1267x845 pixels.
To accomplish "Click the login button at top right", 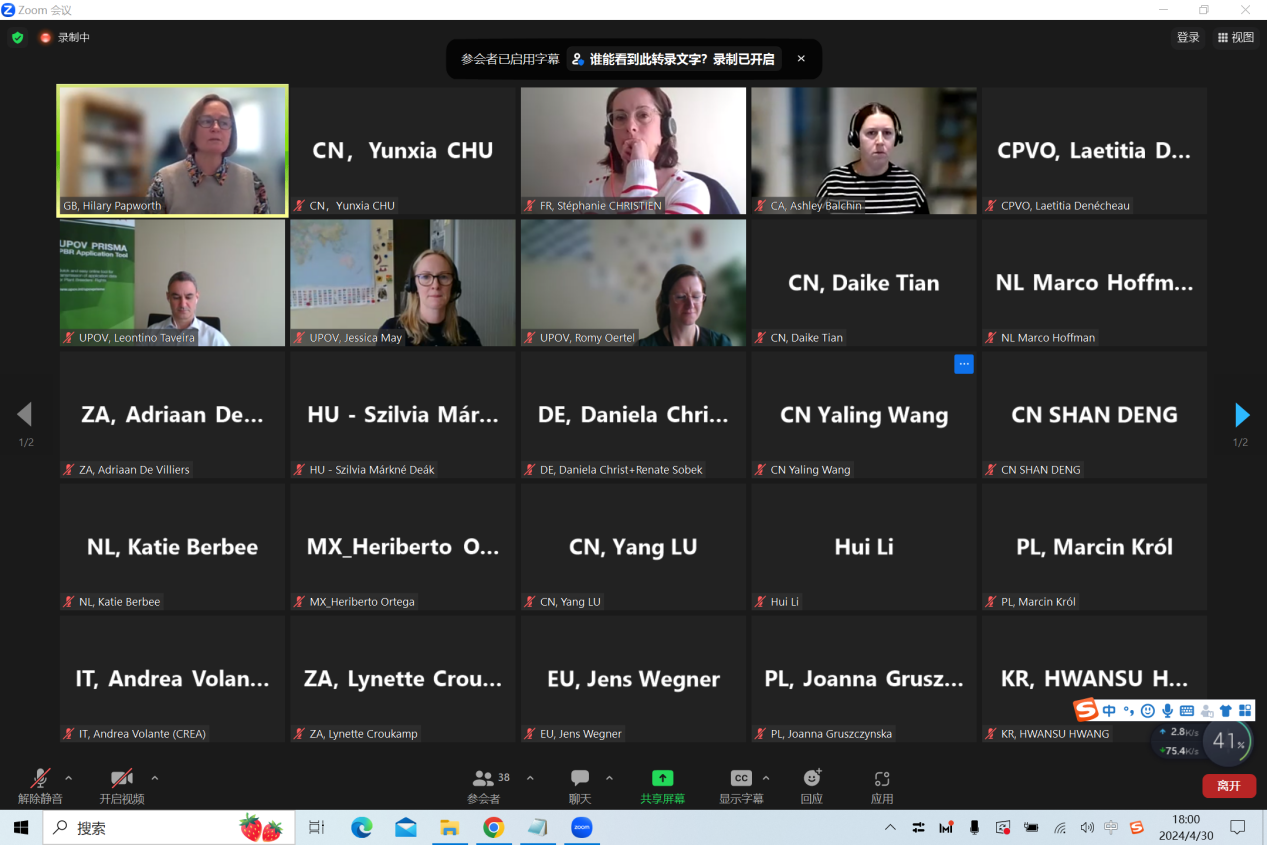I will point(1187,38).
